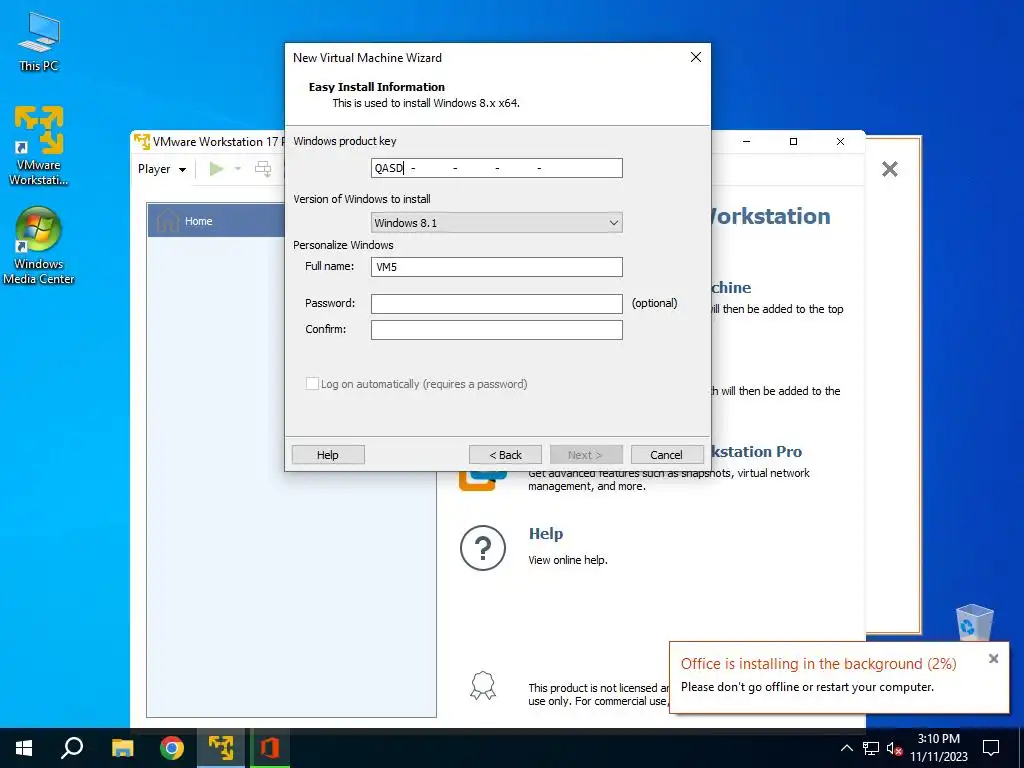This screenshot has height=768, width=1024.
Task: Open the clock showing 3:10 PM
Action: pyautogui.click(x=939, y=748)
